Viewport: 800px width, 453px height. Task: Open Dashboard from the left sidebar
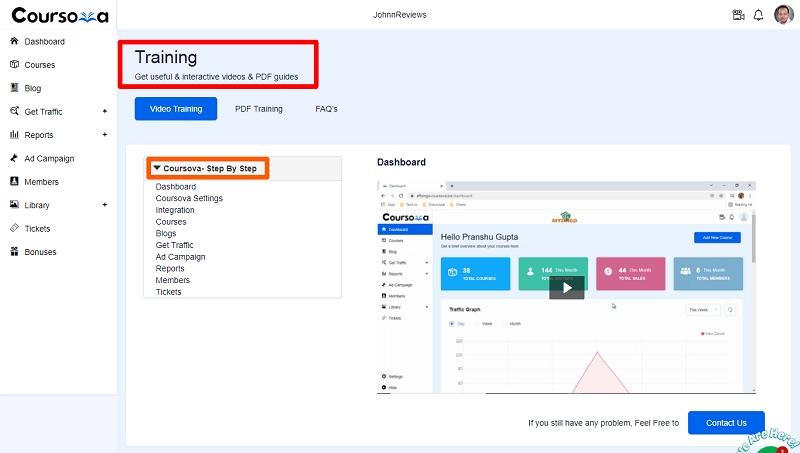tap(44, 41)
